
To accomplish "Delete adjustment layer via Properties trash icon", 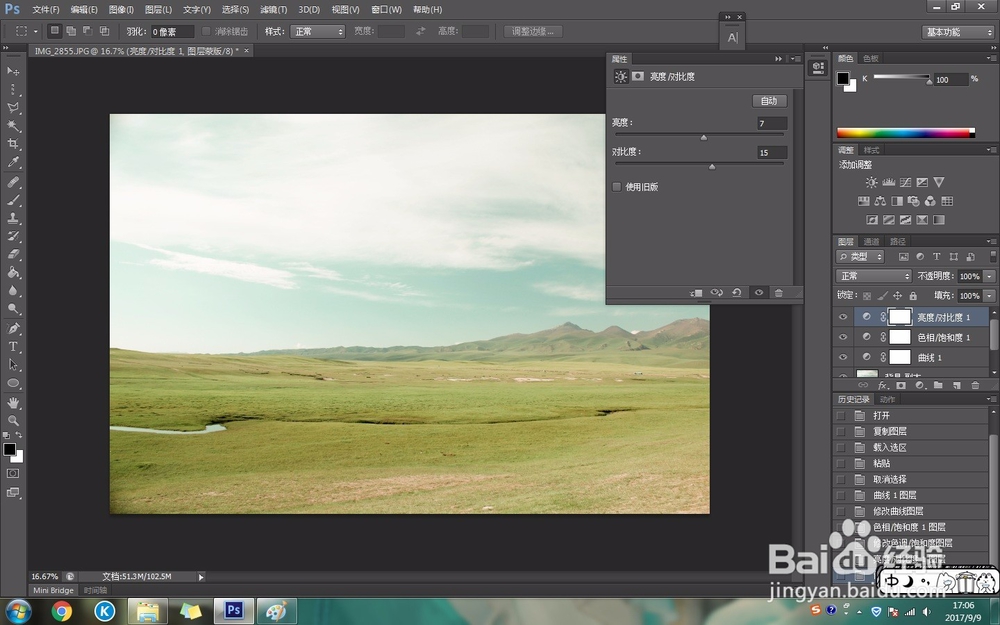I will tap(779, 293).
